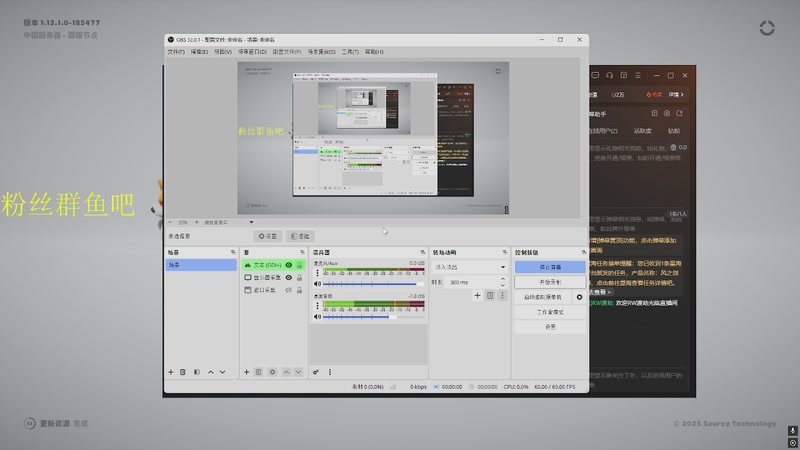Open audio mixer bottom three-dot menu

tap(330, 372)
